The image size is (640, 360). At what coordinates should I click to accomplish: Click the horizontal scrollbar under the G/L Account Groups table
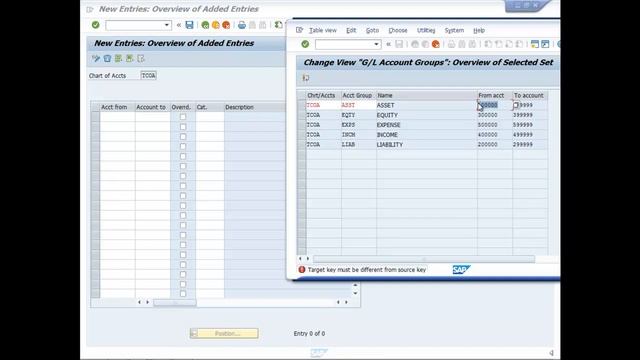[x=424, y=259]
